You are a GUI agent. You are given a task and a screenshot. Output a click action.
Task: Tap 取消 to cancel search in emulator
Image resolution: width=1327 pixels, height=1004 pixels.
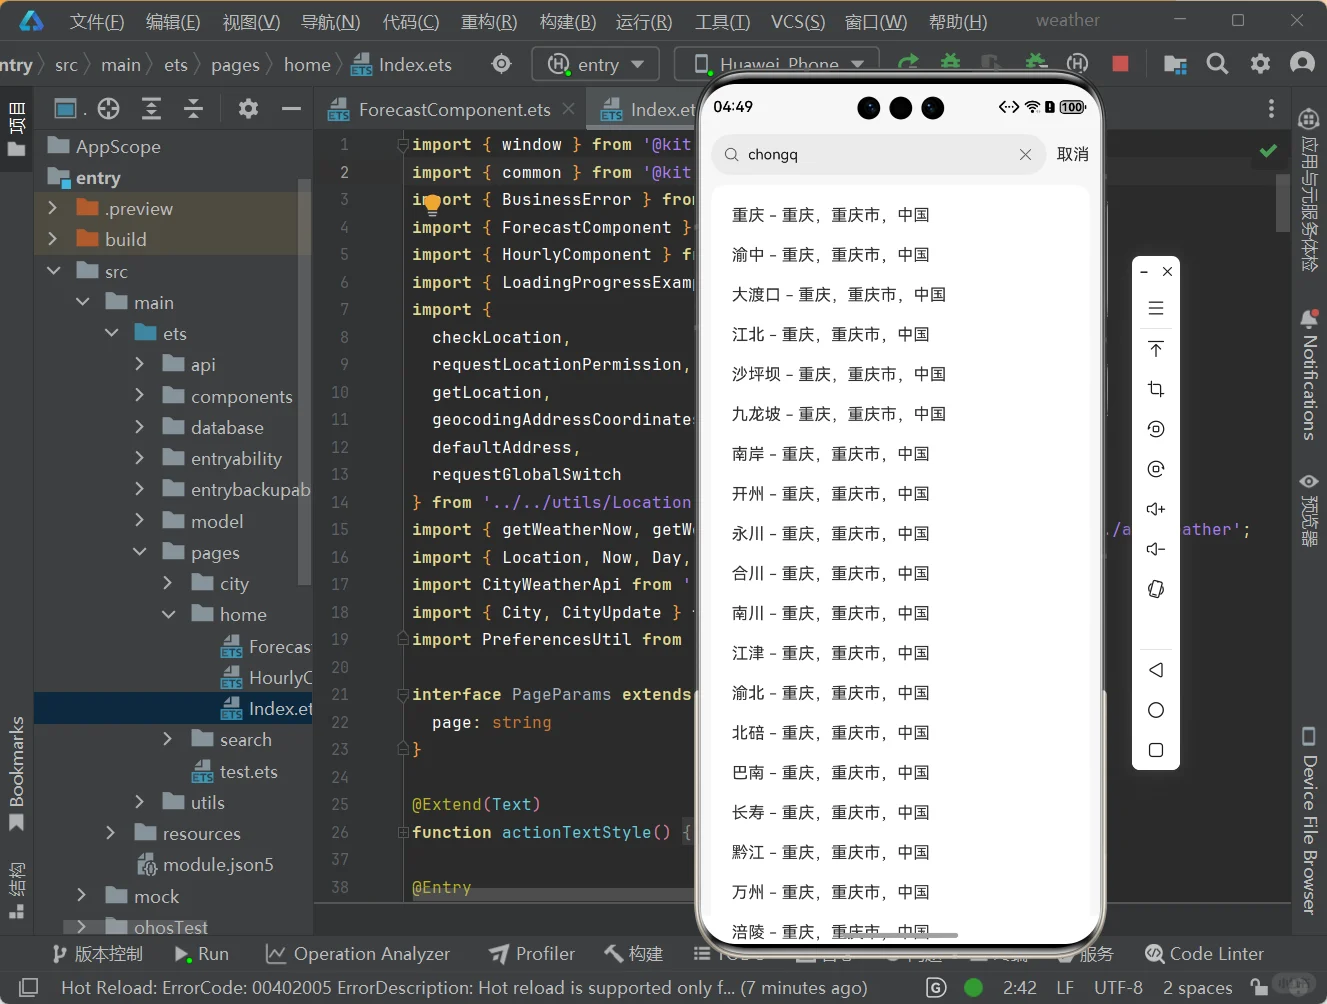[1073, 154]
